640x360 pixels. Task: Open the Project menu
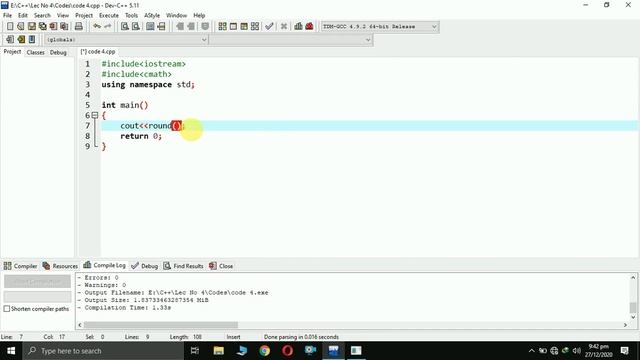[x=84, y=16]
